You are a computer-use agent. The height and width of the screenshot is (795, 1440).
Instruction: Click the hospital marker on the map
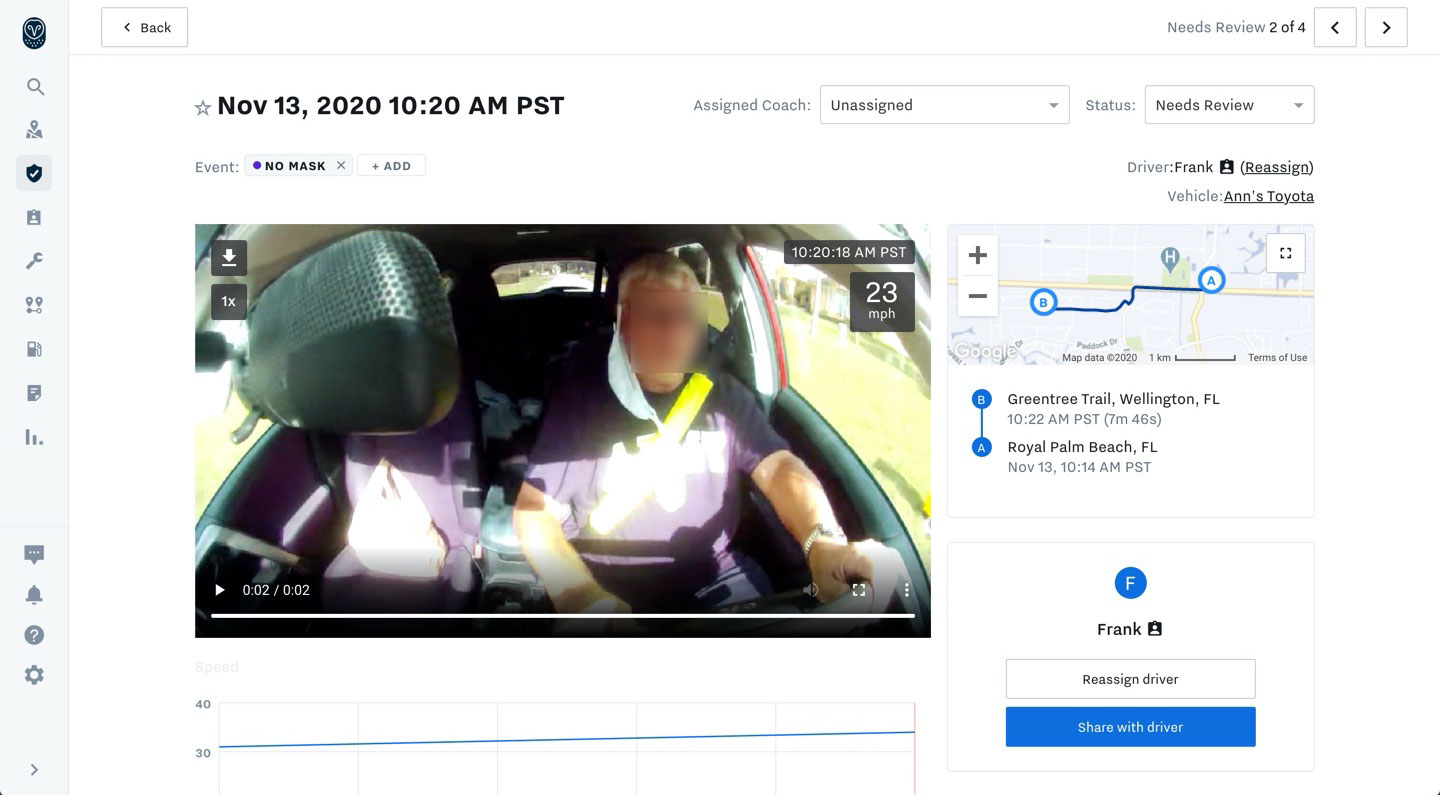[x=1170, y=259]
